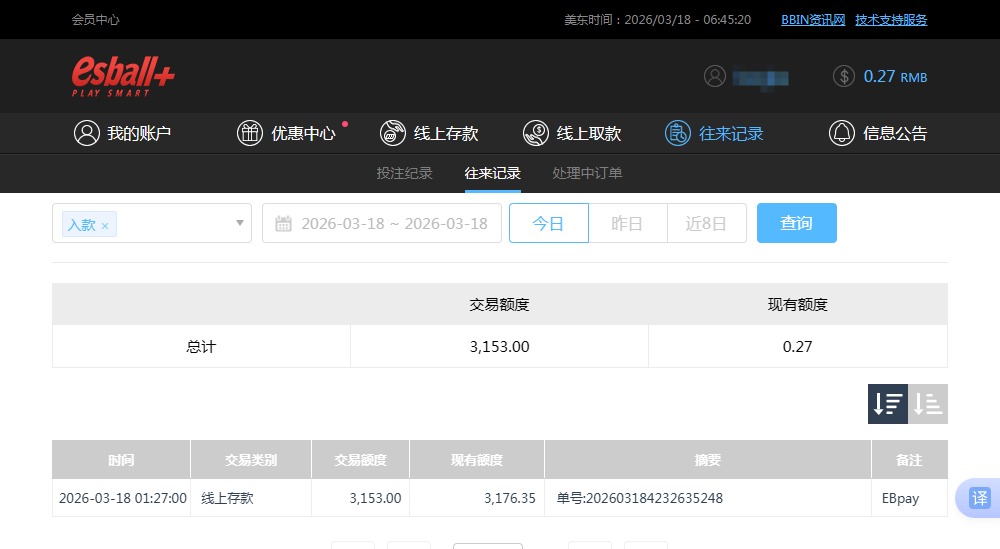1000x549 pixels.
Task: Expand the transaction type dropdown
Action: pyautogui.click(x=240, y=223)
